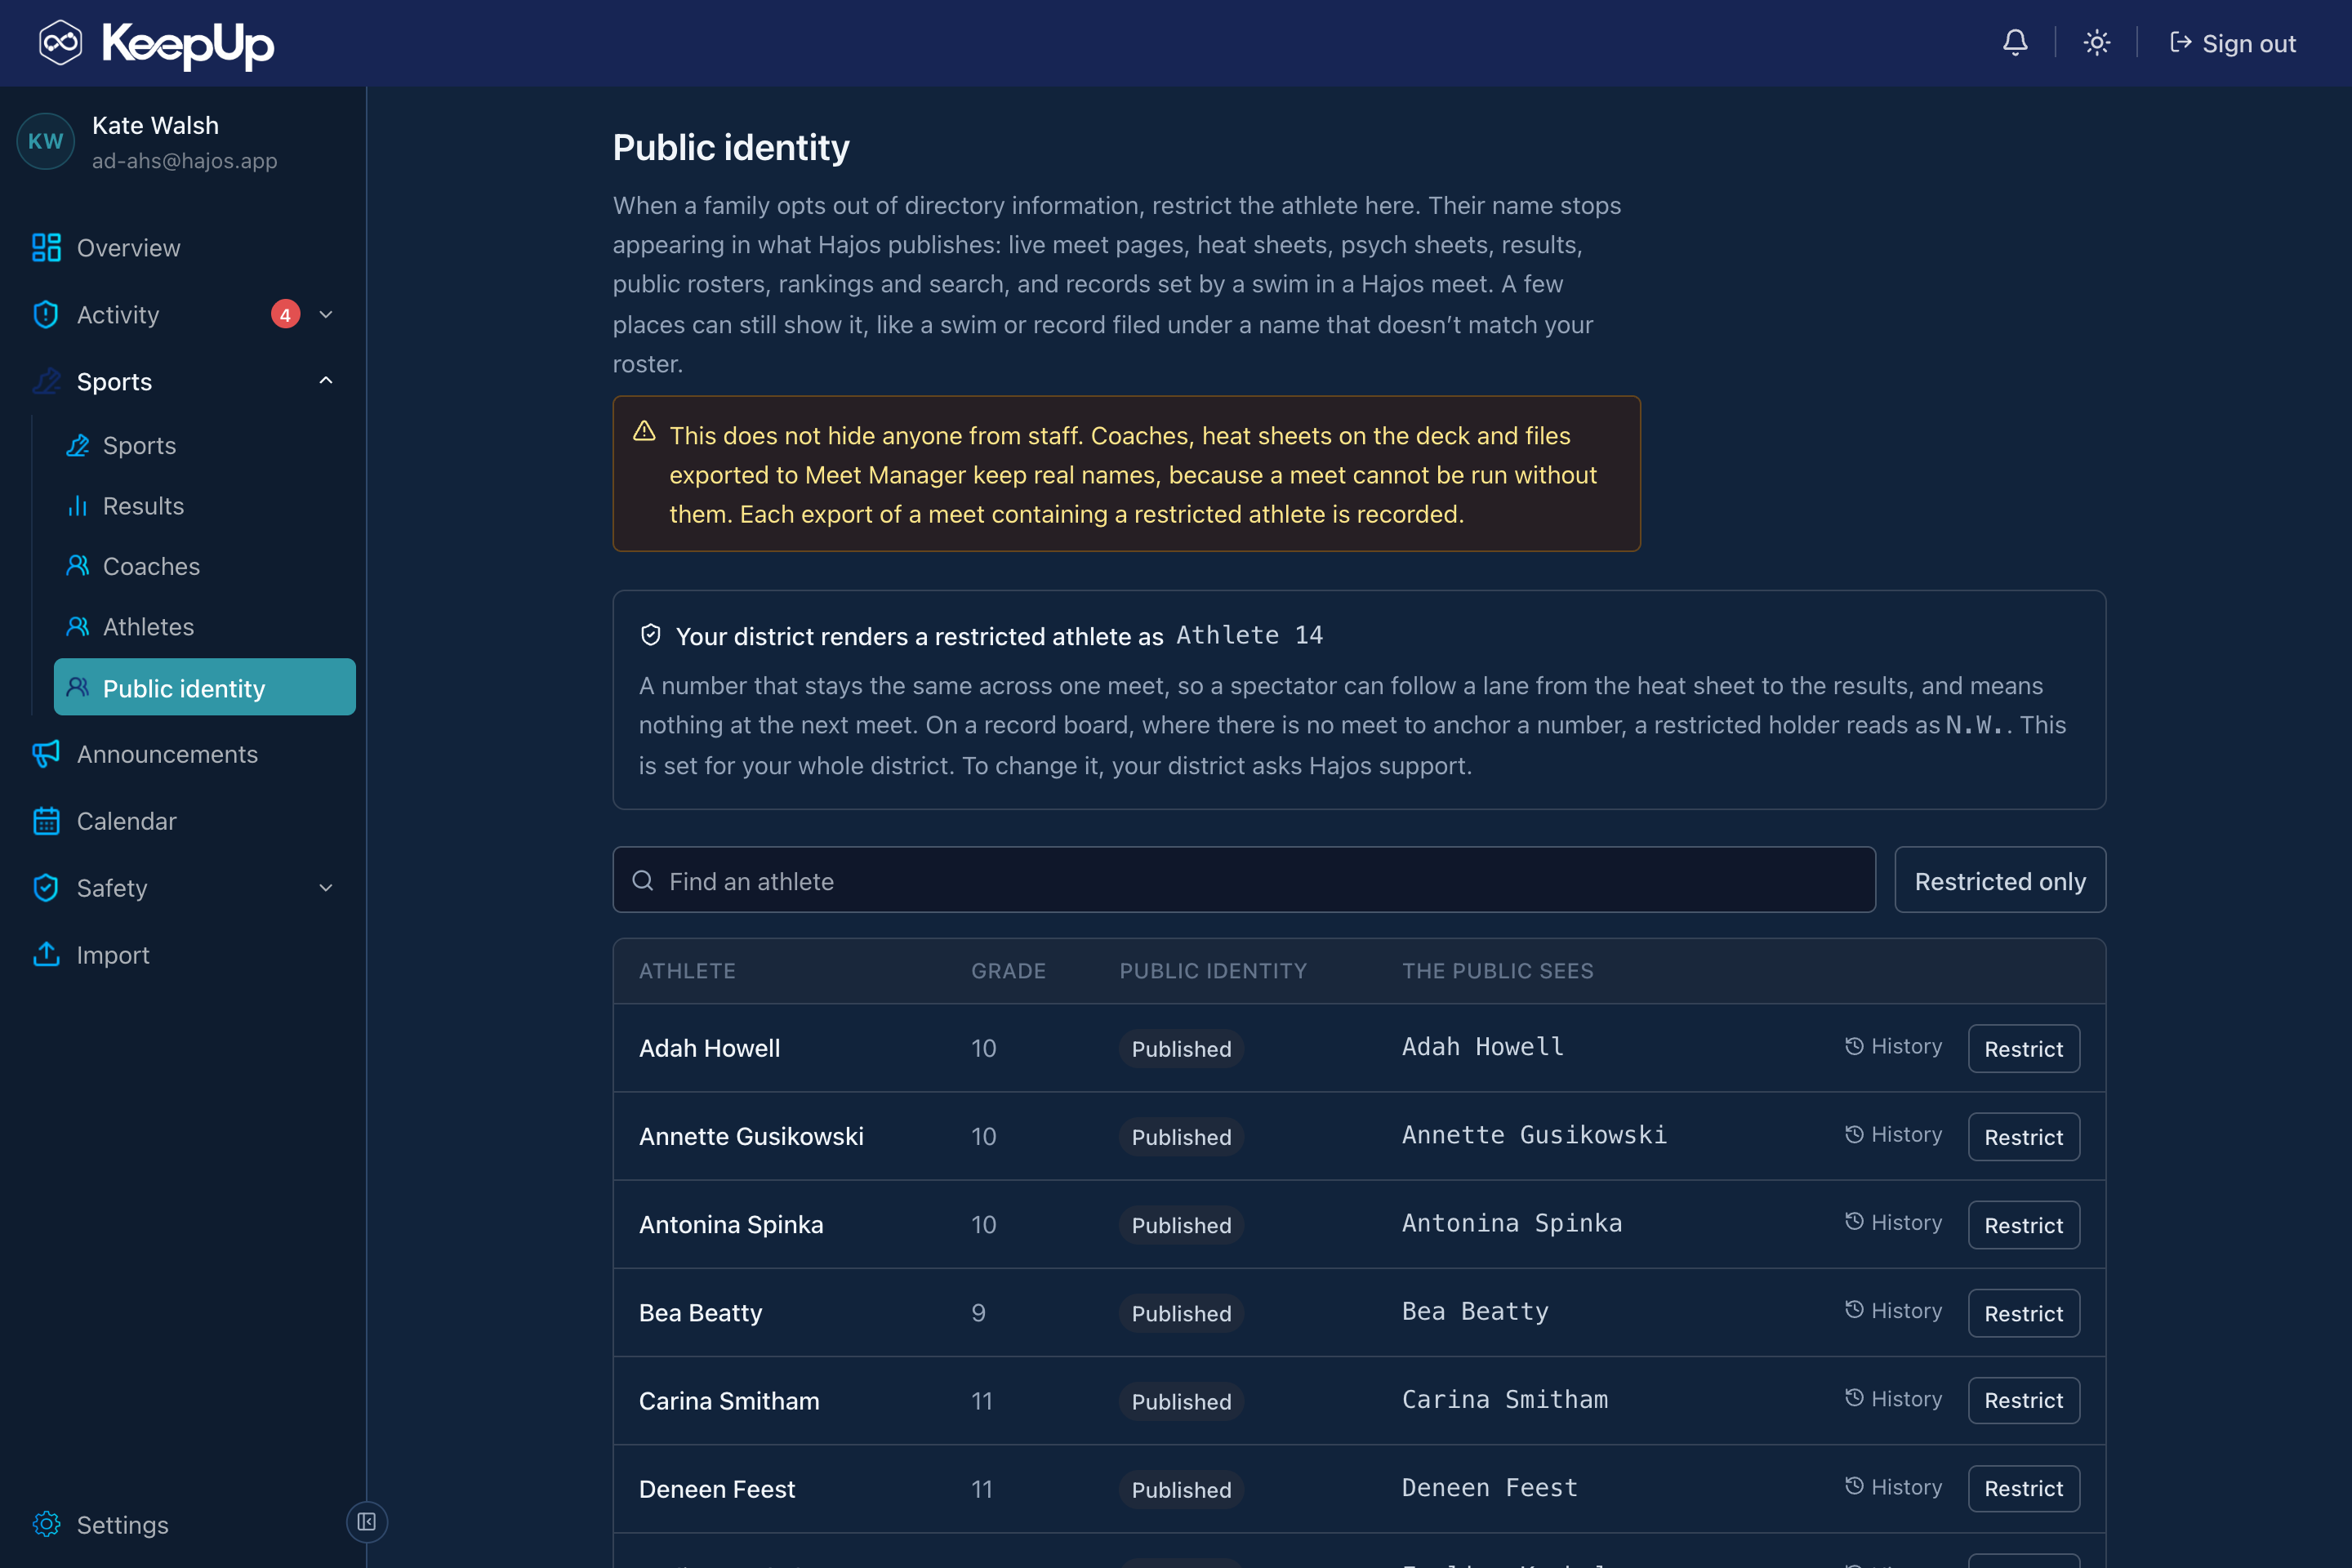Restrict Deneen Feest
Viewport: 2352px width, 1568px height.
2024,1488
